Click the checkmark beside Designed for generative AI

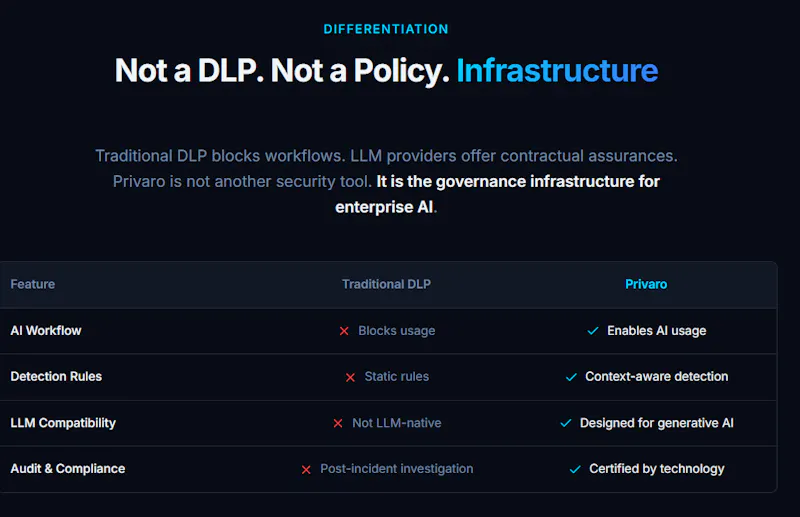(x=566, y=423)
